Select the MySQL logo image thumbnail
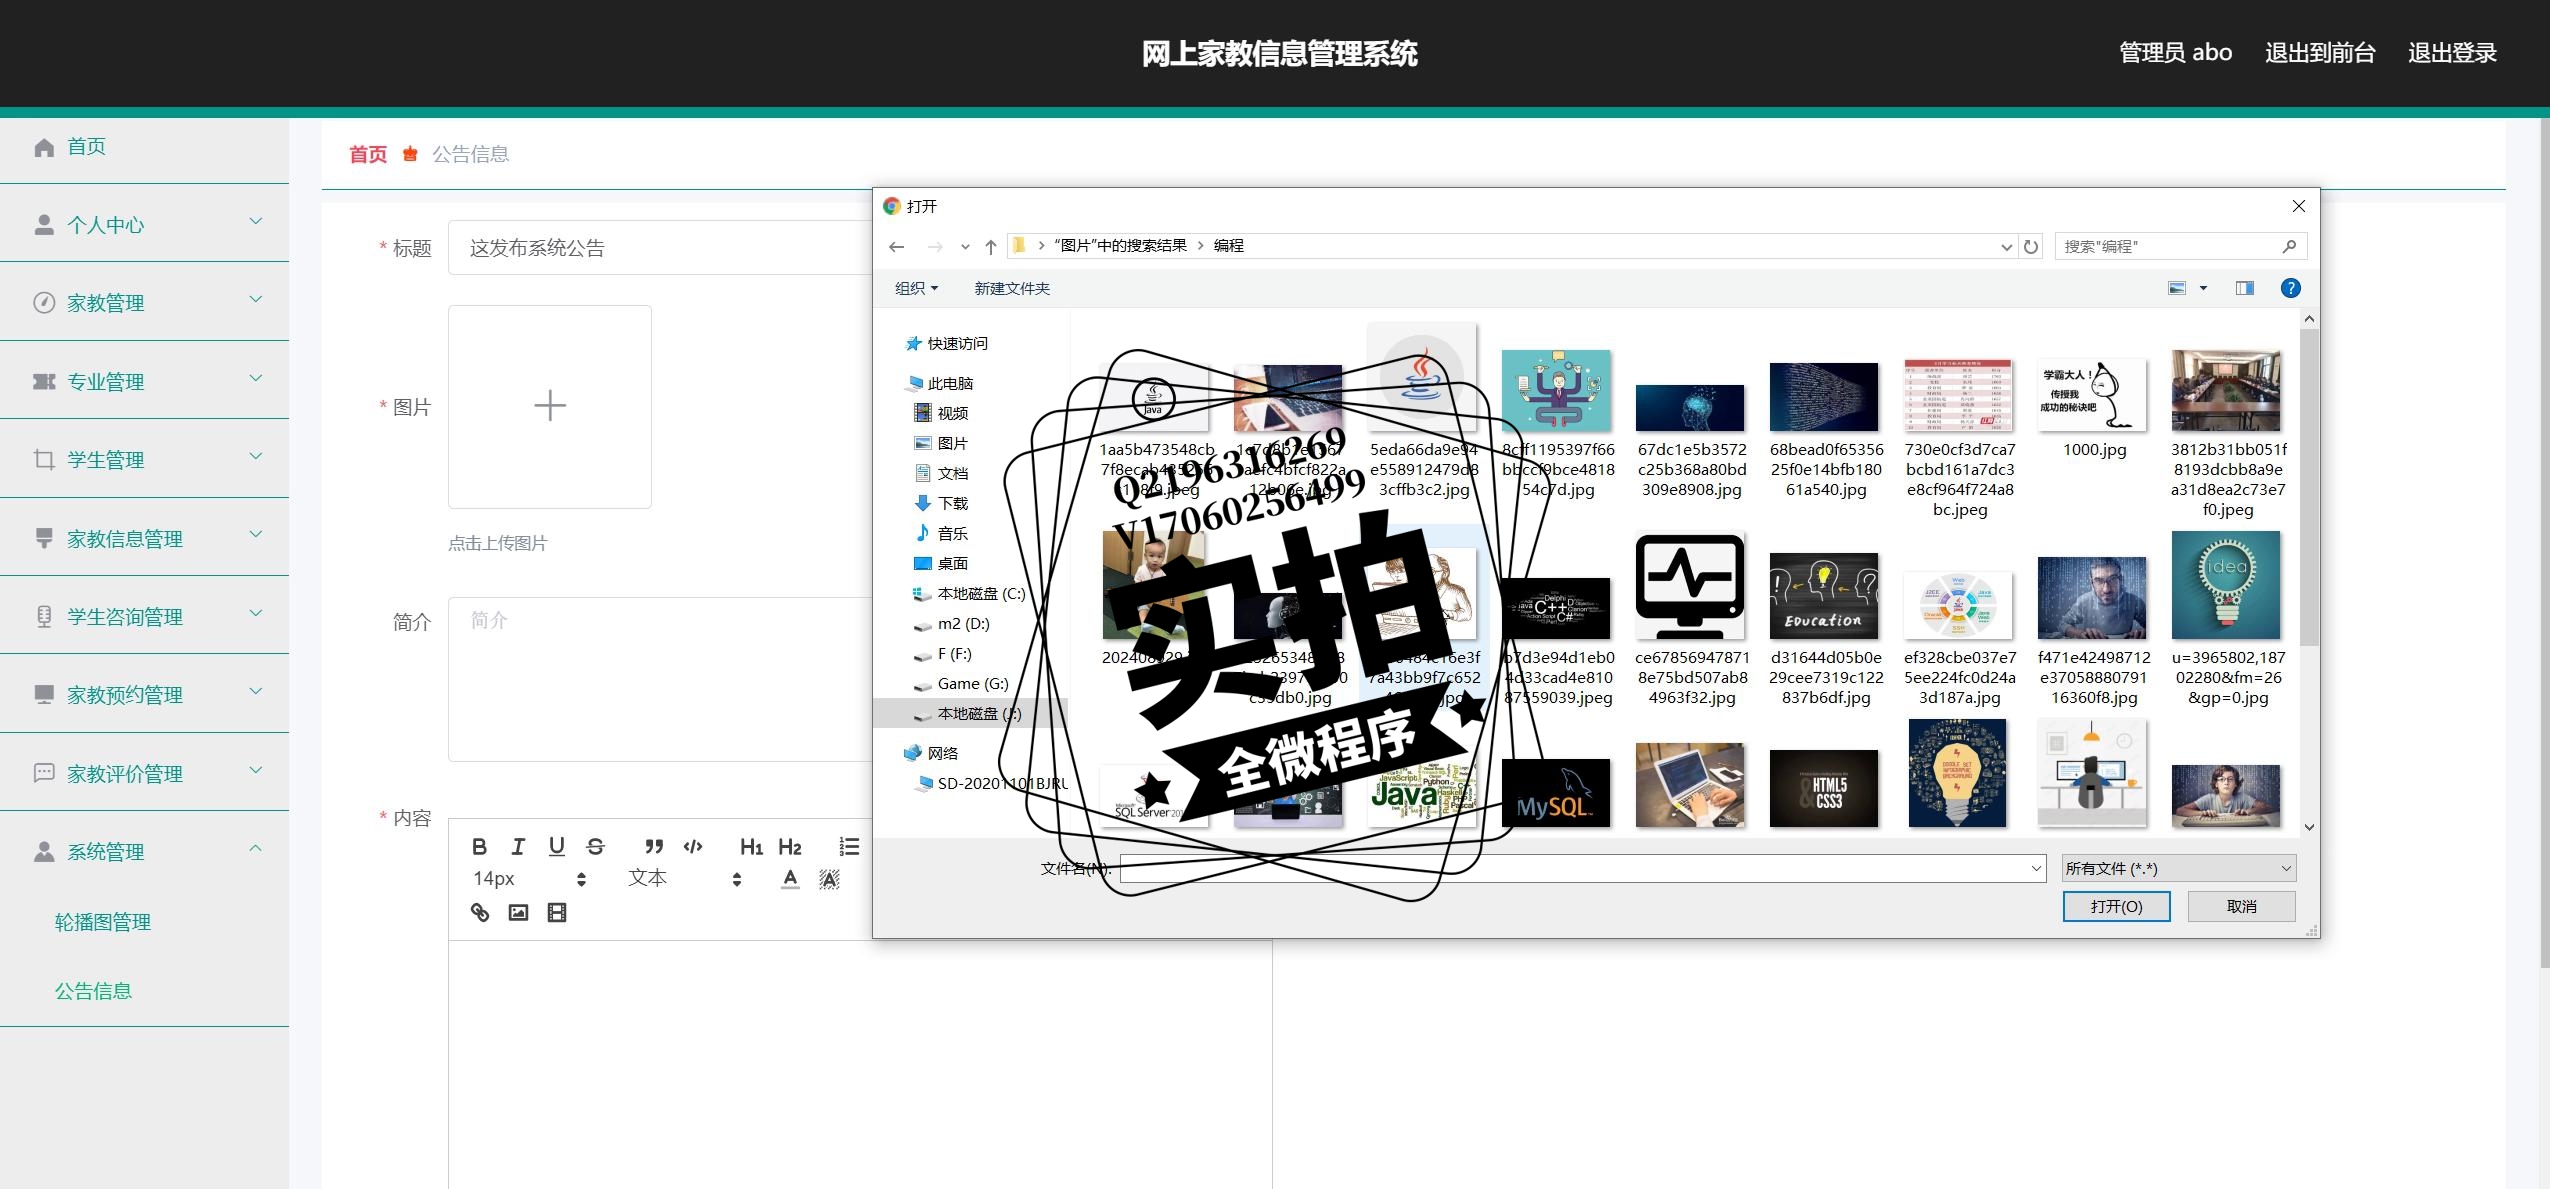 pos(1556,793)
